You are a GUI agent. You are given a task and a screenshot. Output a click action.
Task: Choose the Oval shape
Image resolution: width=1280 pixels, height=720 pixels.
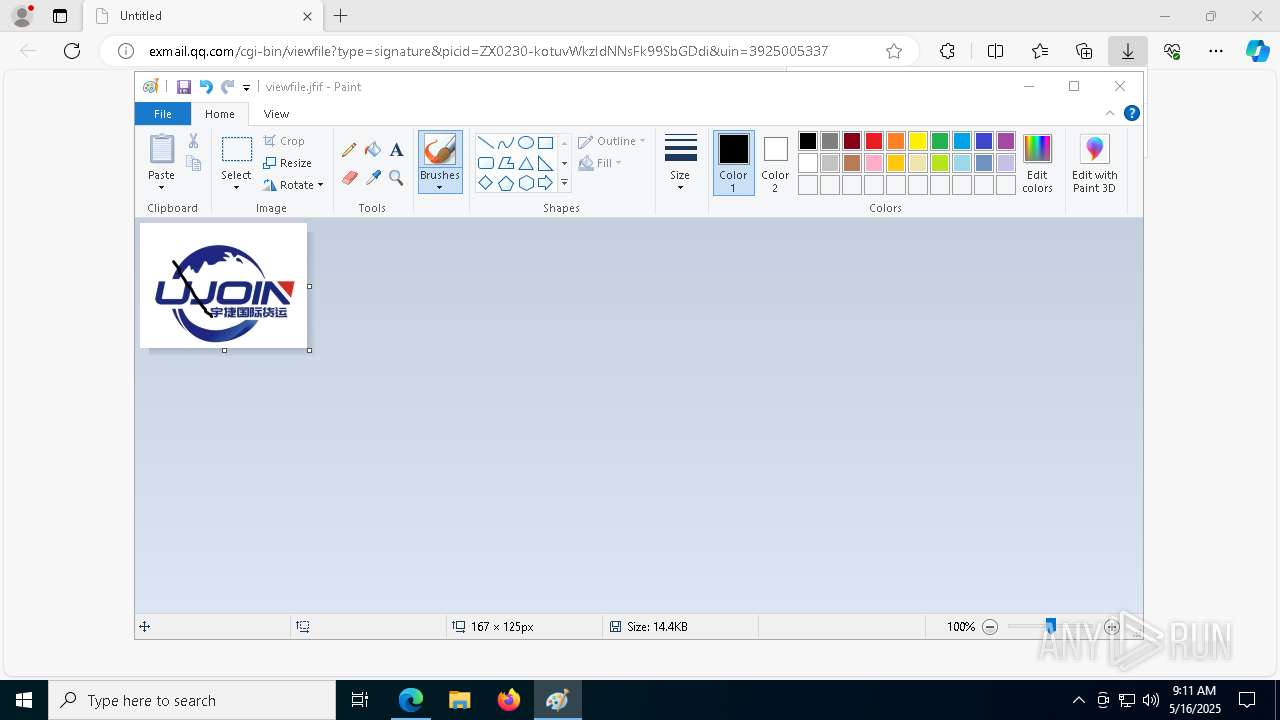526,143
